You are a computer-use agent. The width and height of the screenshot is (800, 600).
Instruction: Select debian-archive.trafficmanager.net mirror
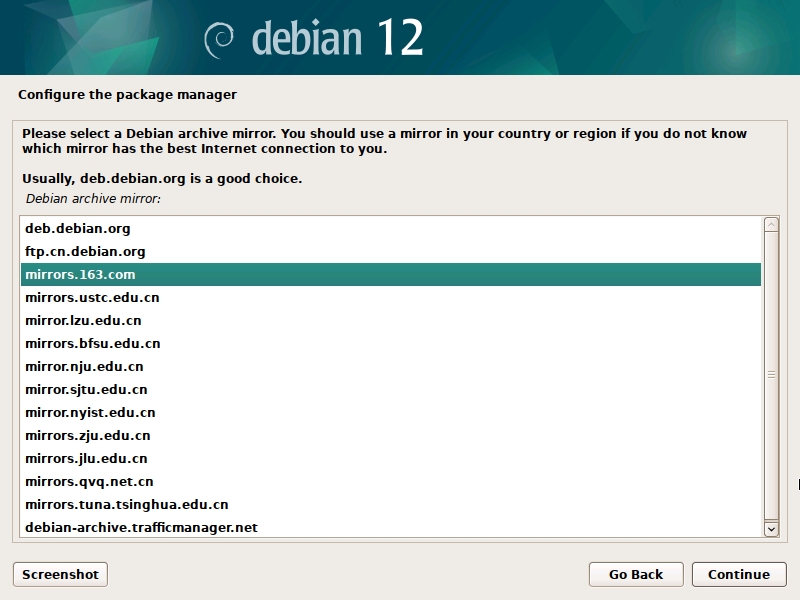click(x=141, y=528)
